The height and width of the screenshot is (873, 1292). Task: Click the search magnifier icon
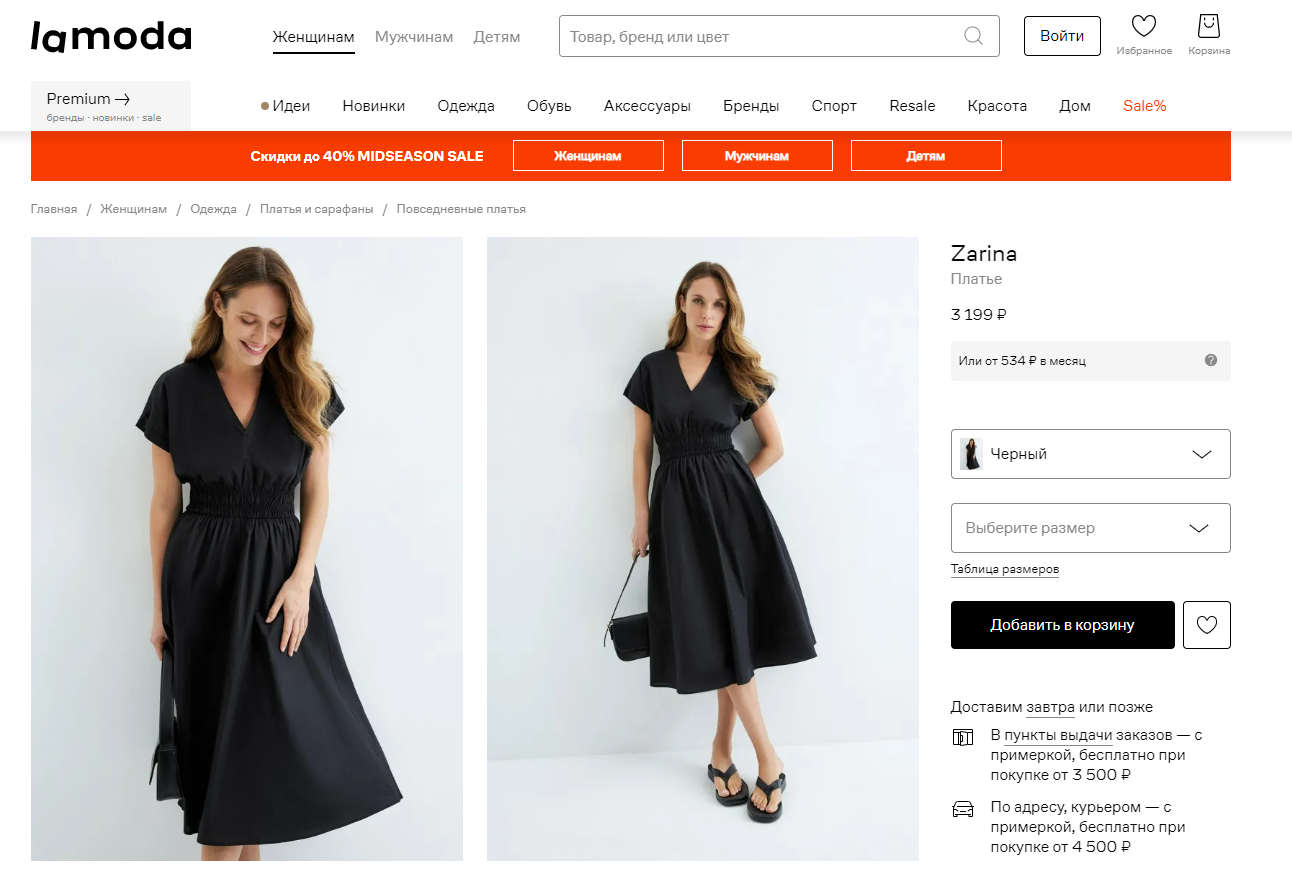(x=973, y=36)
